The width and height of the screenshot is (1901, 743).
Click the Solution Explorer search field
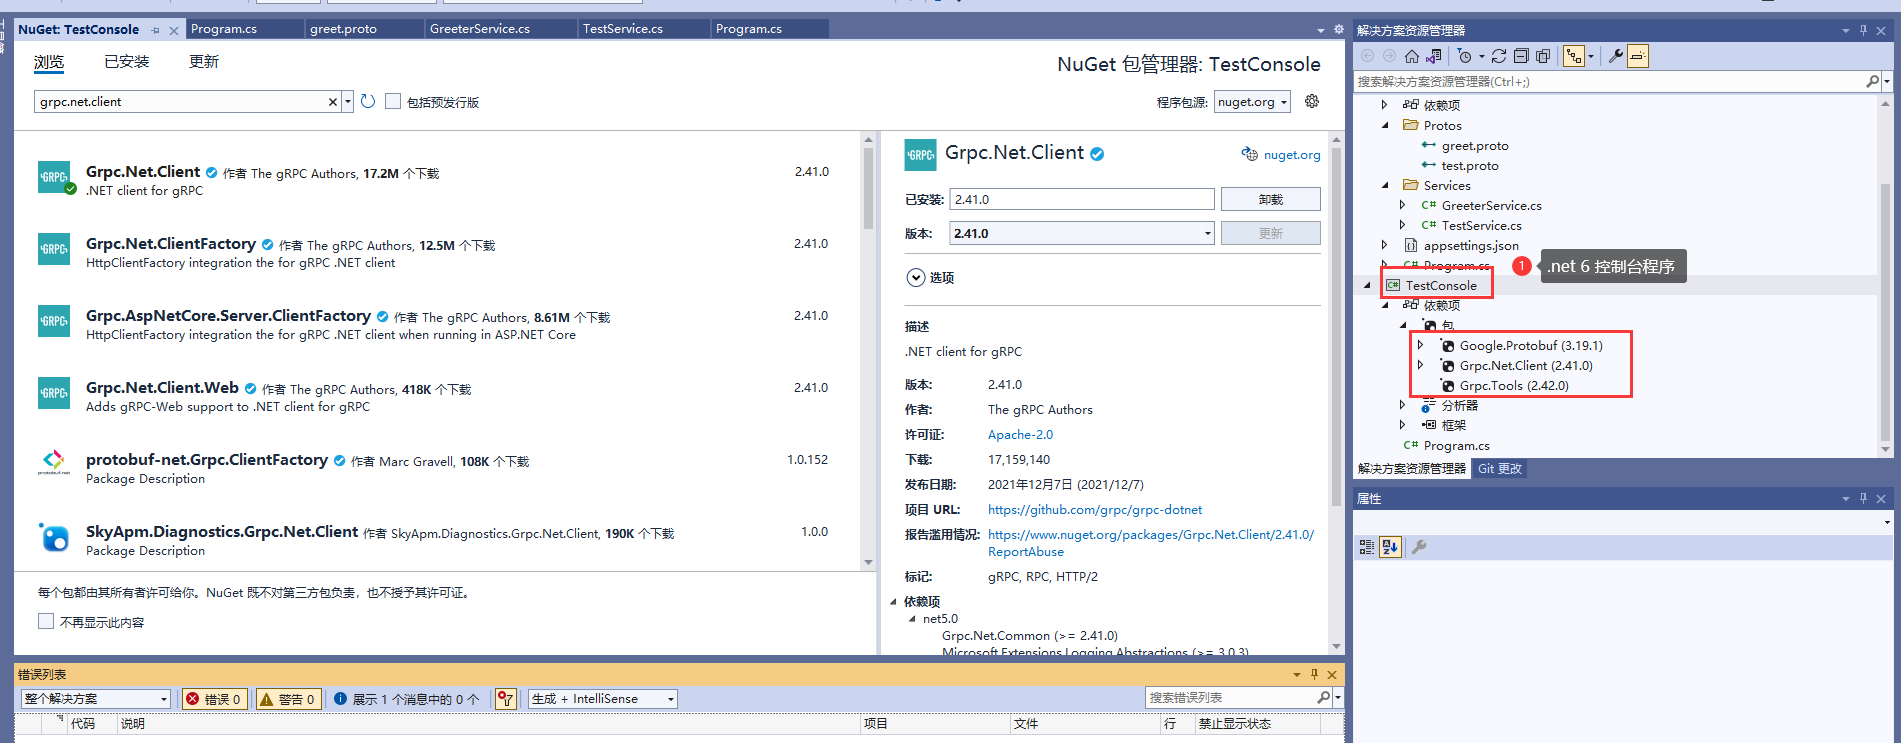(1610, 81)
